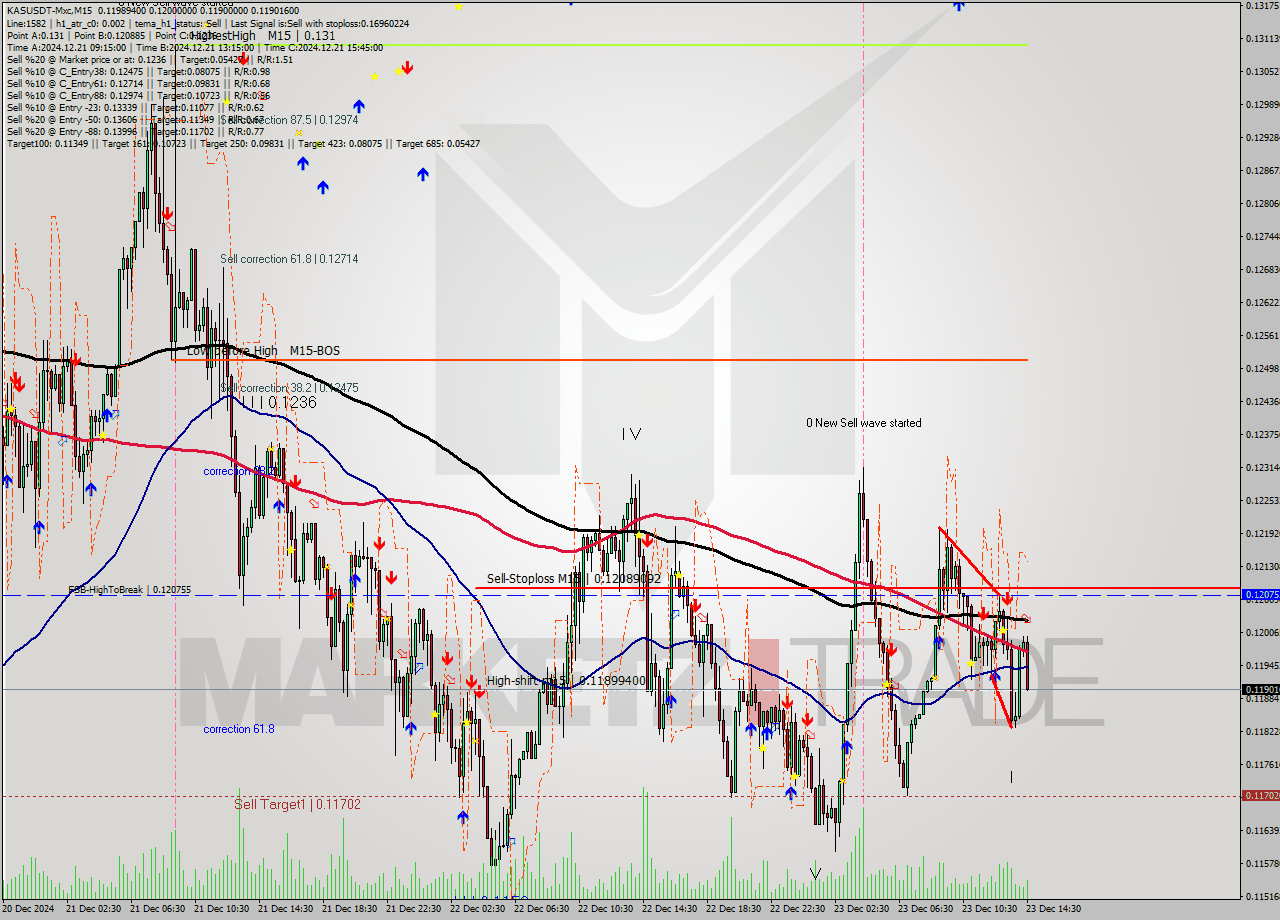Select the 'Sell %20 @ Entry -88: 0.13996' line

pyautogui.click(x=135, y=131)
